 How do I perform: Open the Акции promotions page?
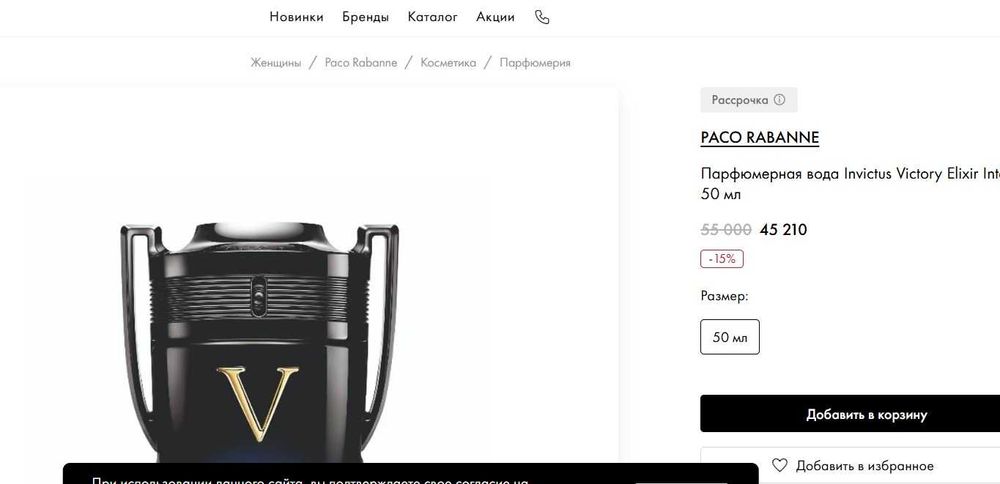[495, 17]
